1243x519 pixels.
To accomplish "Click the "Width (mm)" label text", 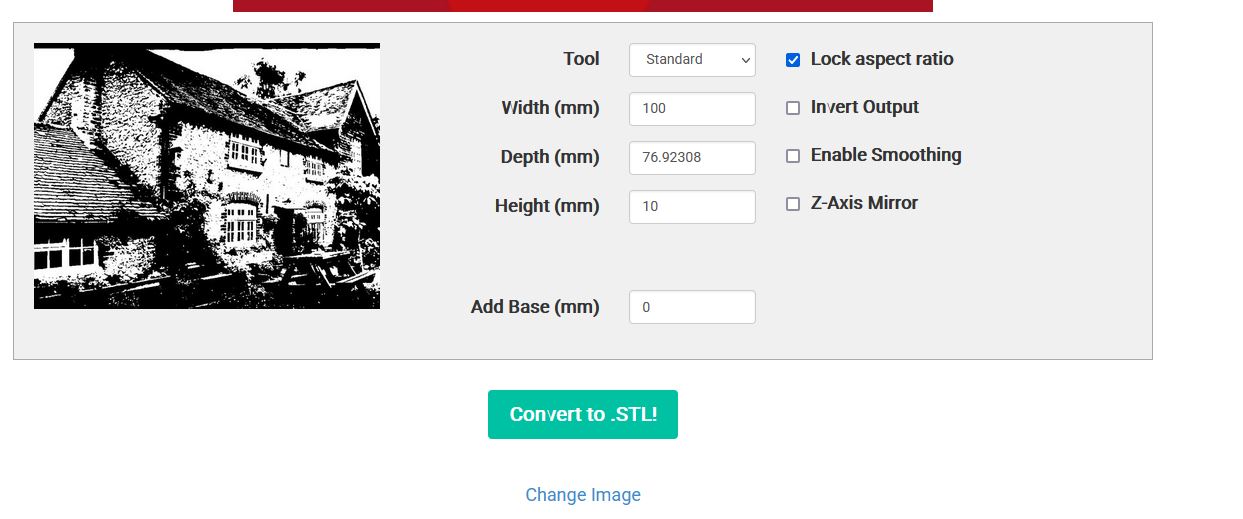I will pos(550,108).
